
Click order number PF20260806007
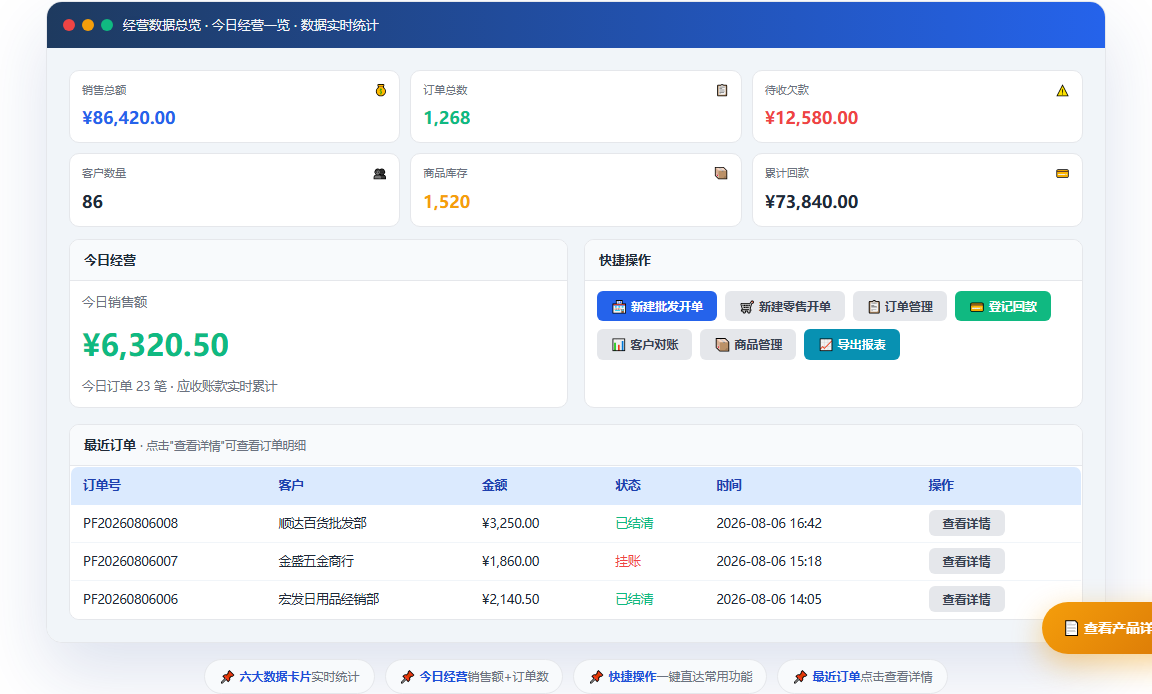[131, 562]
